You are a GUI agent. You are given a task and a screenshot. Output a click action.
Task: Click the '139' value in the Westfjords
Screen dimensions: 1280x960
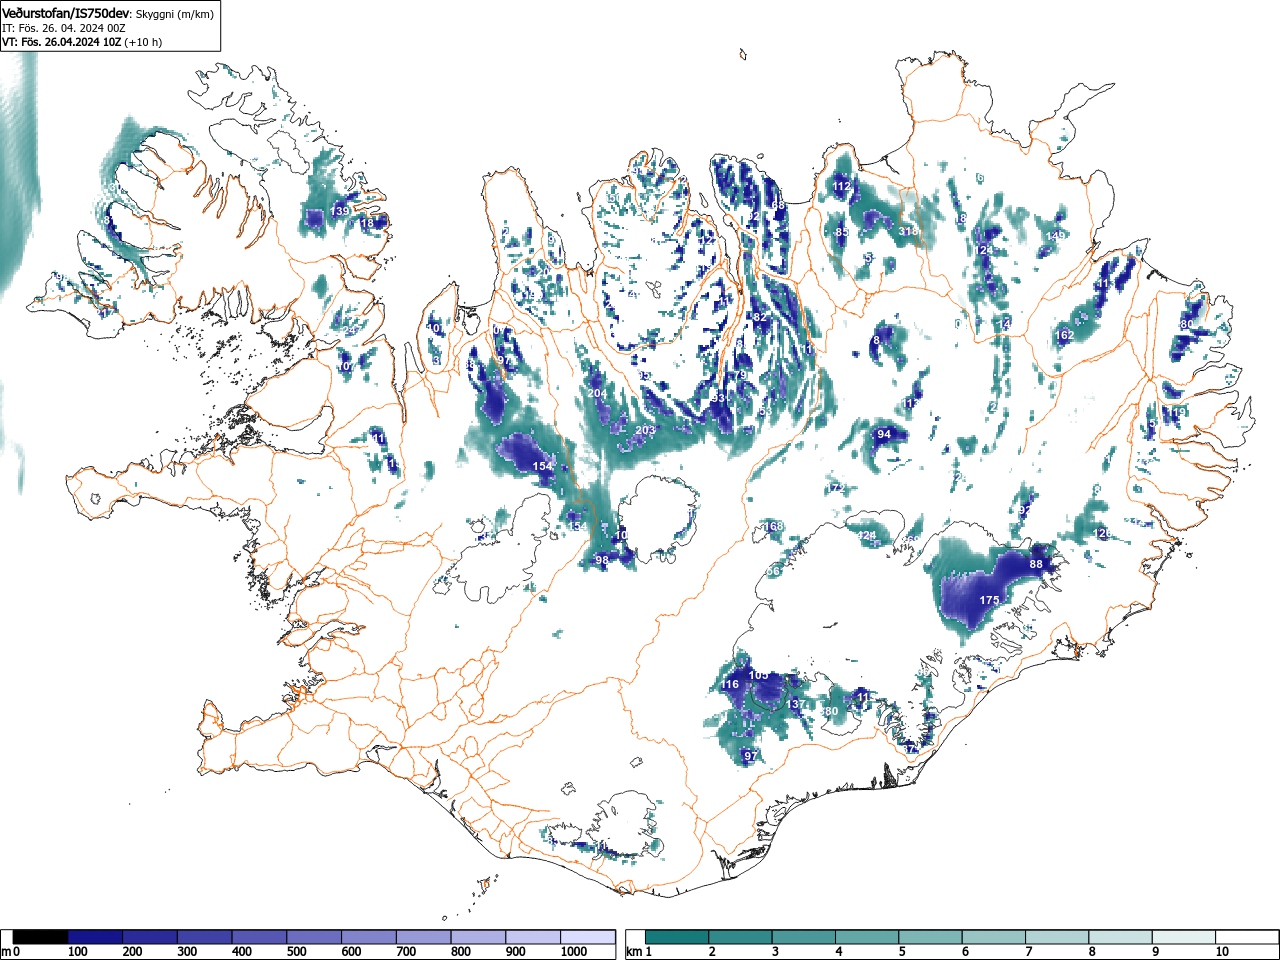(x=341, y=211)
